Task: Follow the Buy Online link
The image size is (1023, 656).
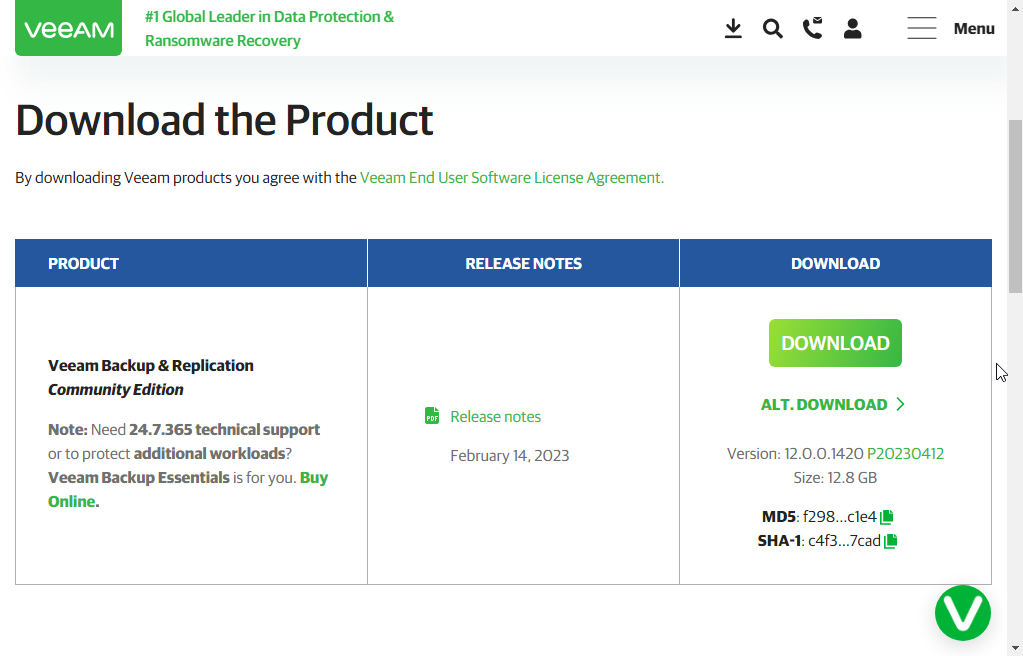Action: click(x=313, y=478)
